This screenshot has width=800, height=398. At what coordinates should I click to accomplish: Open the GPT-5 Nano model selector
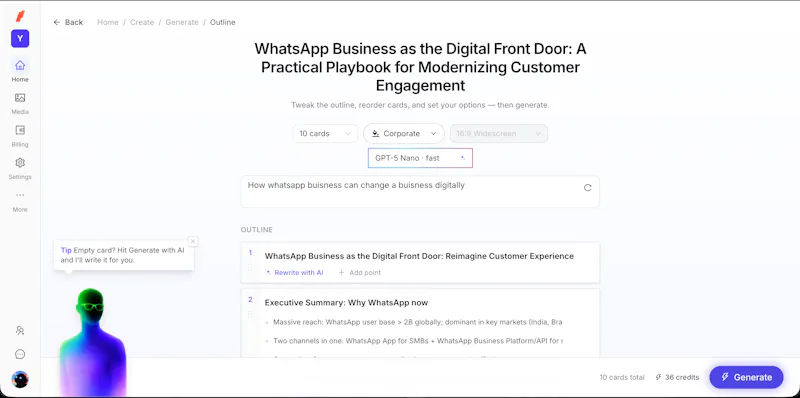[420, 158]
